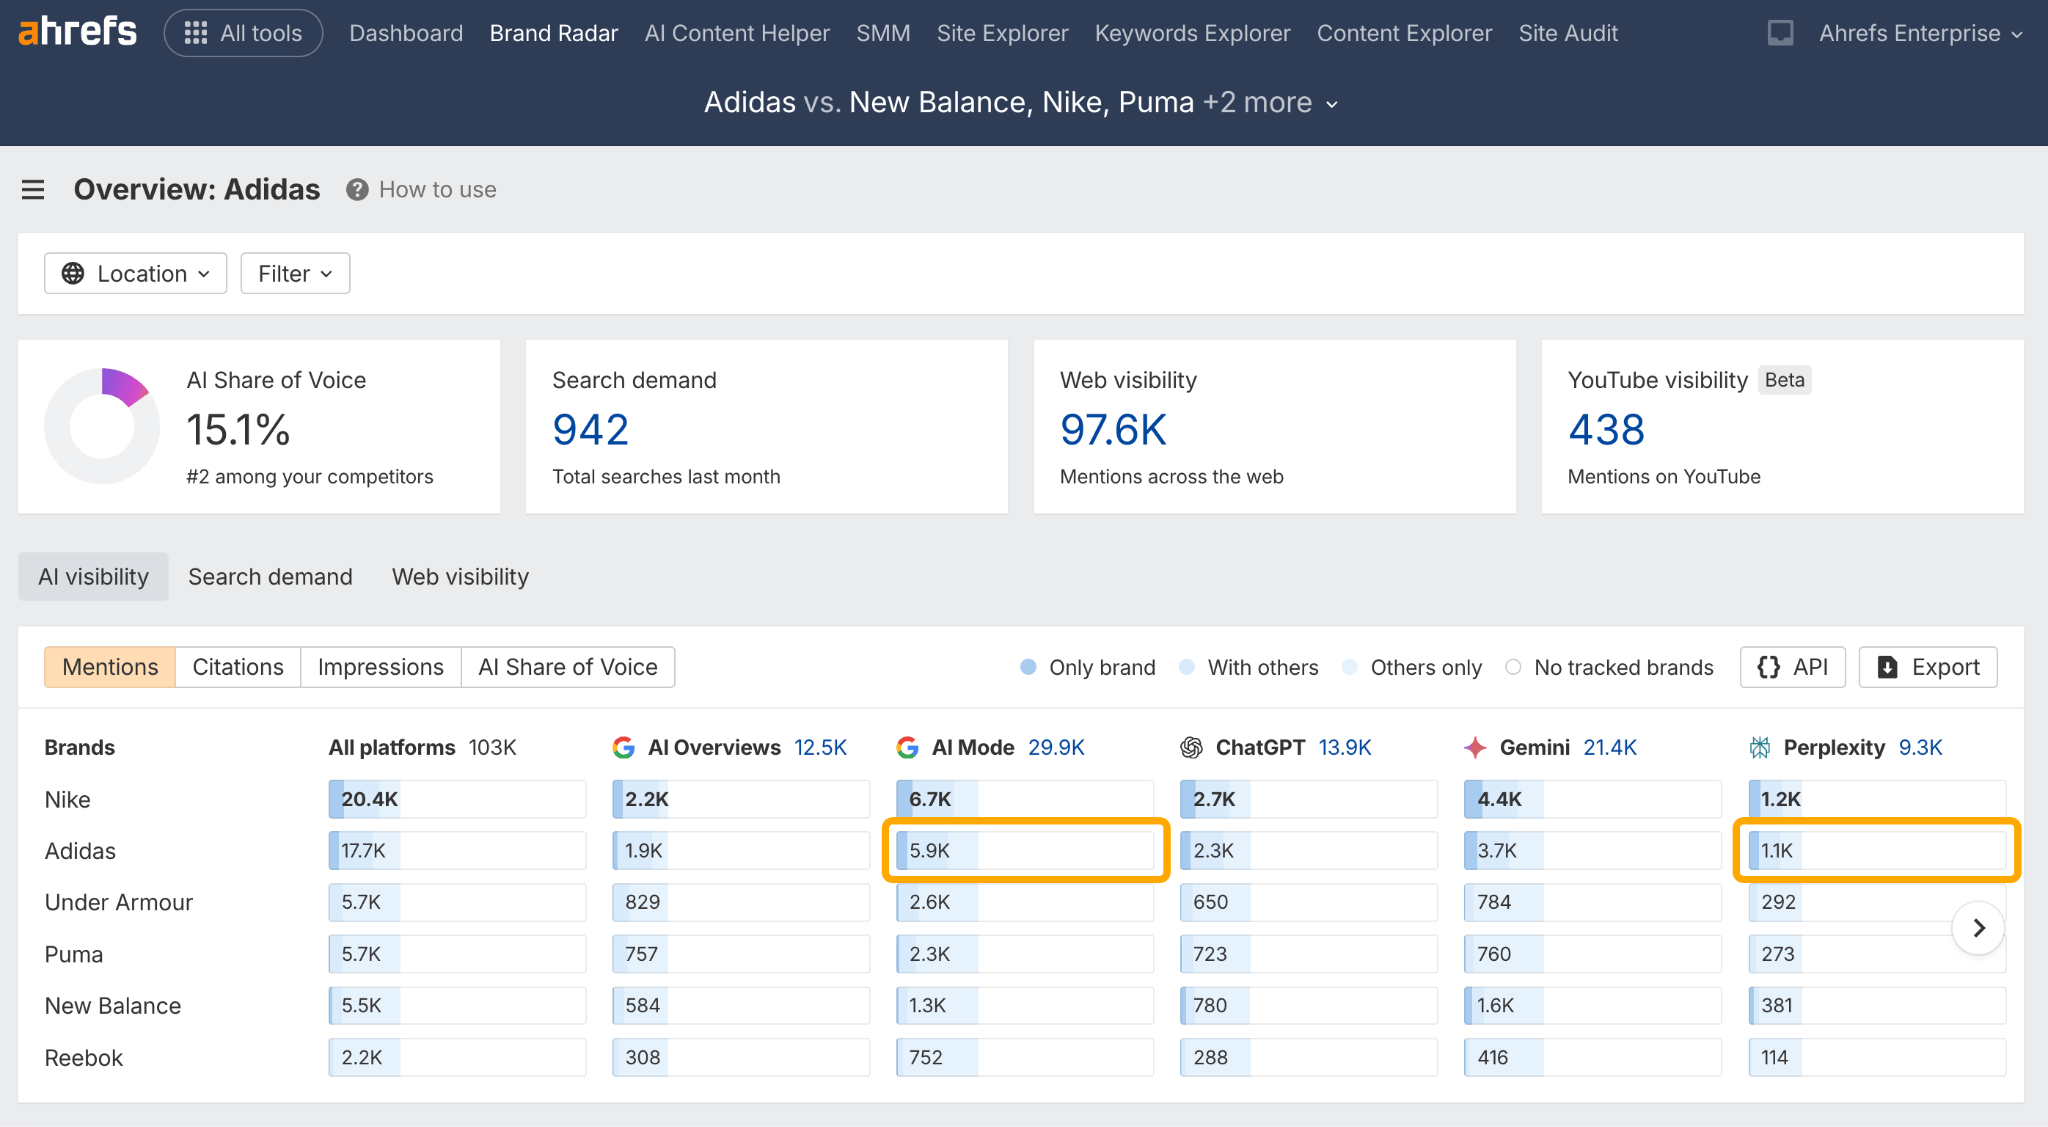Image resolution: width=2048 pixels, height=1127 pixels.
Task: Open Content Explorer
Action: [x=1404, y=33]
